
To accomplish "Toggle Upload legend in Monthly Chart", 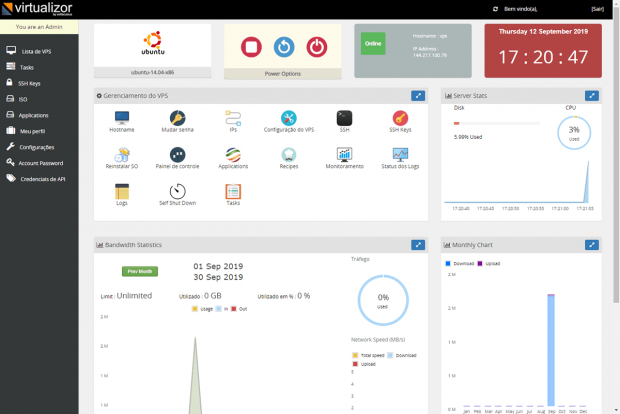I will tap(489, 263).
